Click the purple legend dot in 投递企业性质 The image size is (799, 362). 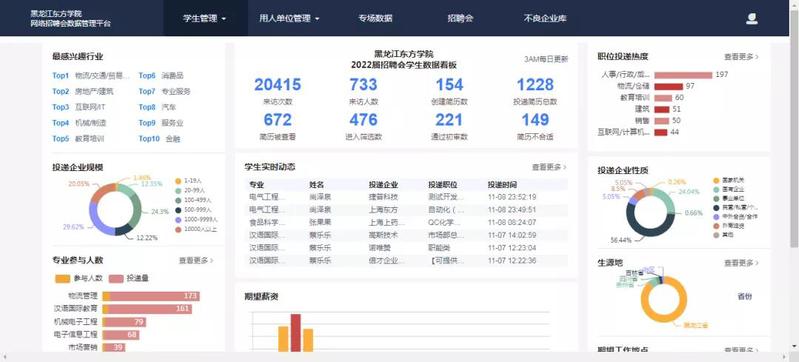point(716,217)
